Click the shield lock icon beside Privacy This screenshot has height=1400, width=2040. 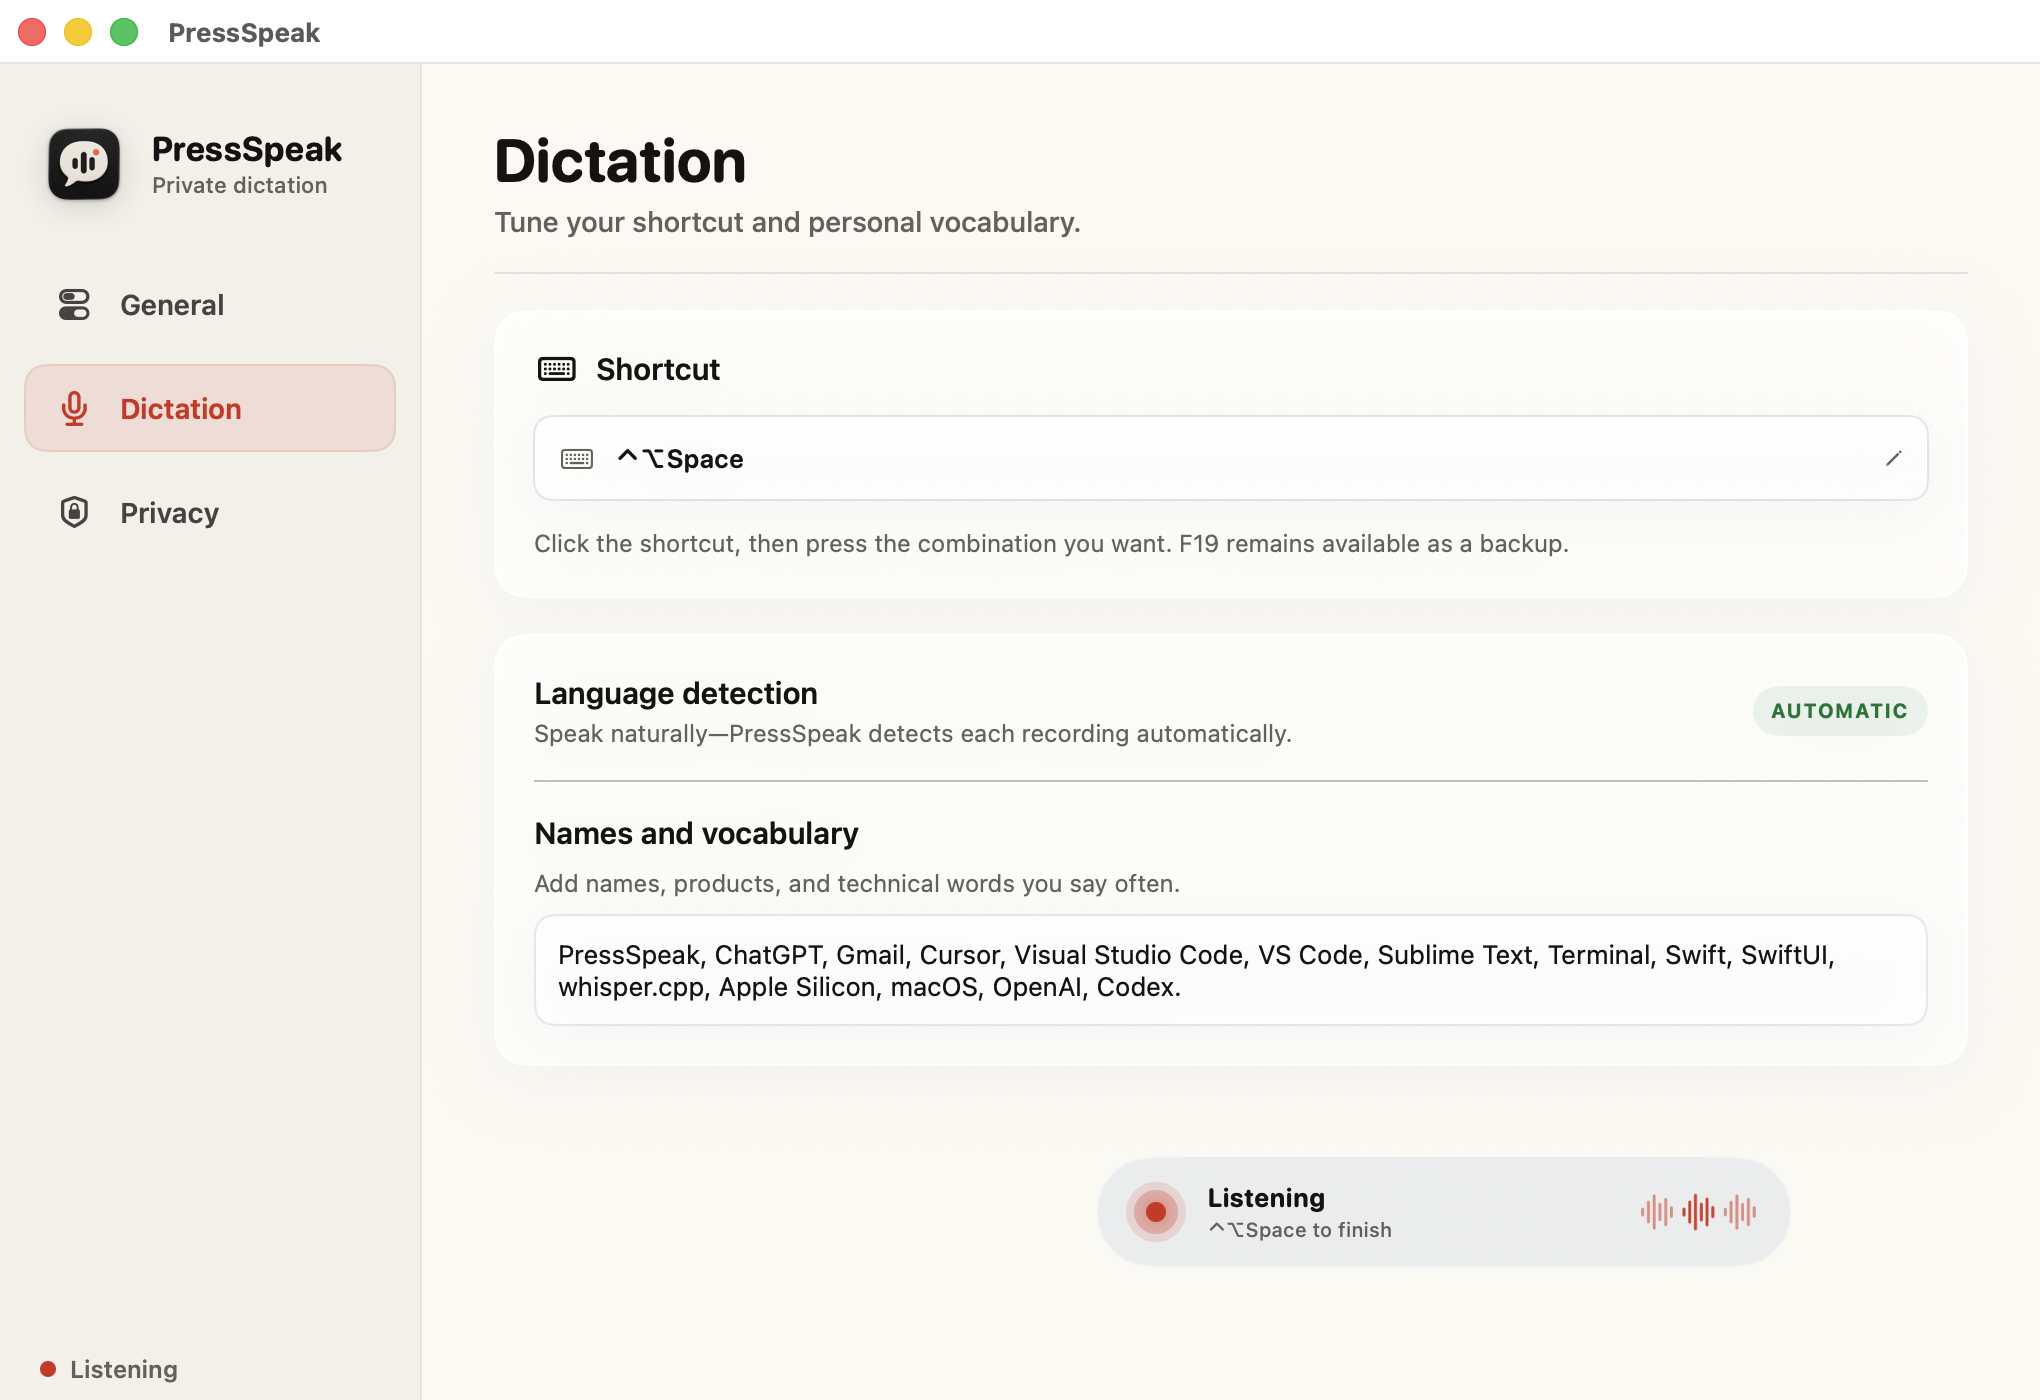tap(74, 512)
